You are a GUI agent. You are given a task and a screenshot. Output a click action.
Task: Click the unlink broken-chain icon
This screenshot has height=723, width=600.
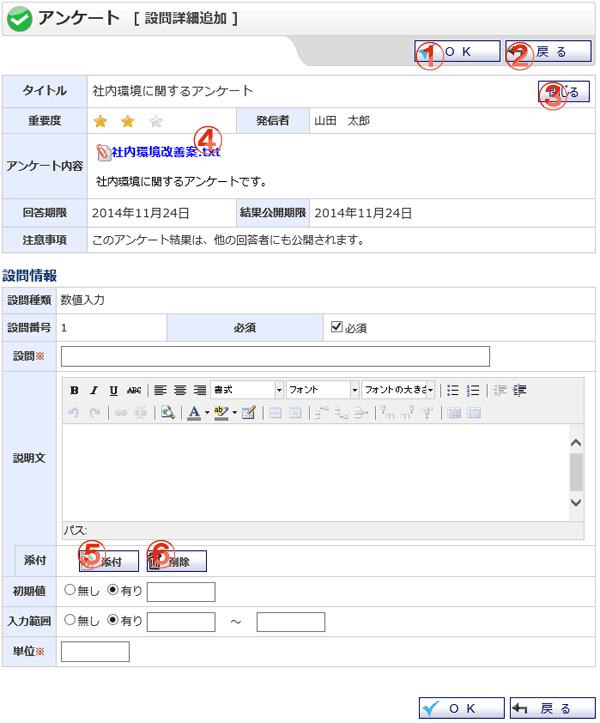(x=140, y=412)
